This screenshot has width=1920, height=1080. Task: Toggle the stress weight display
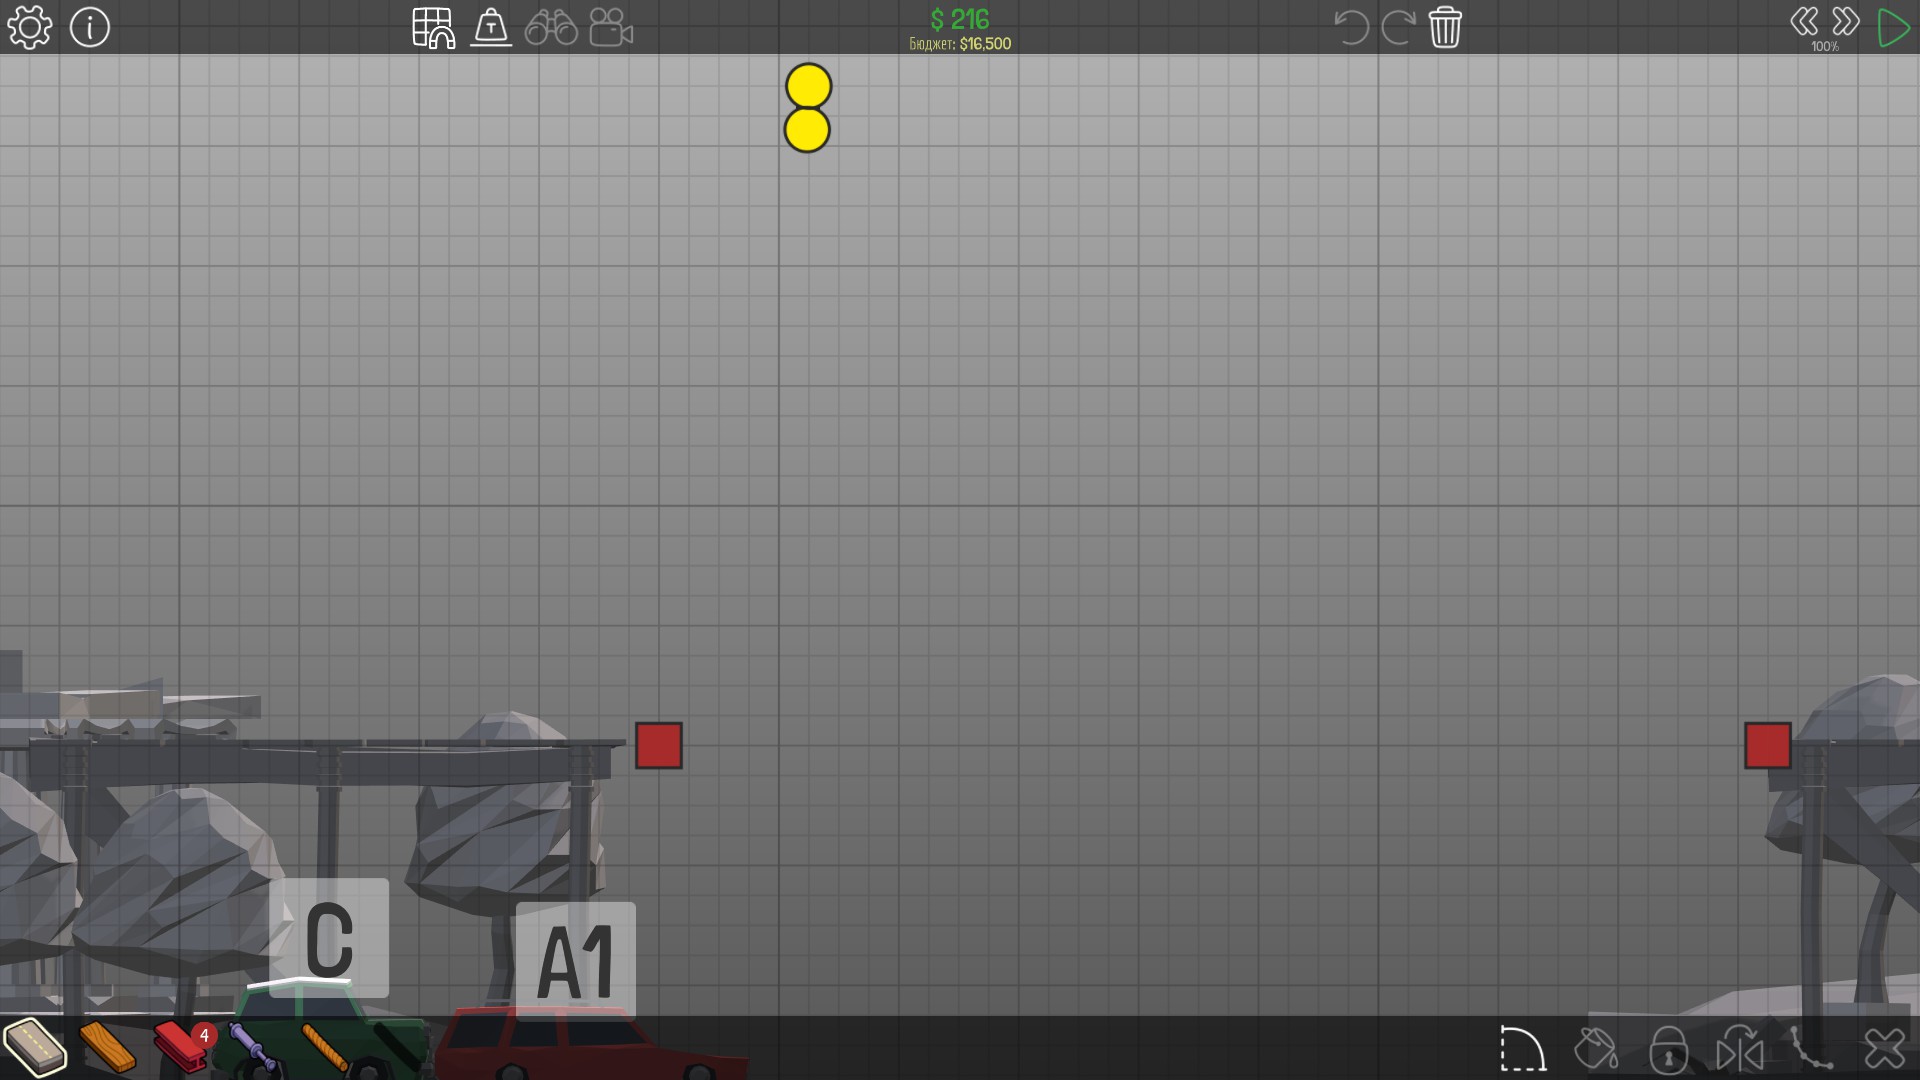[491, 27]
